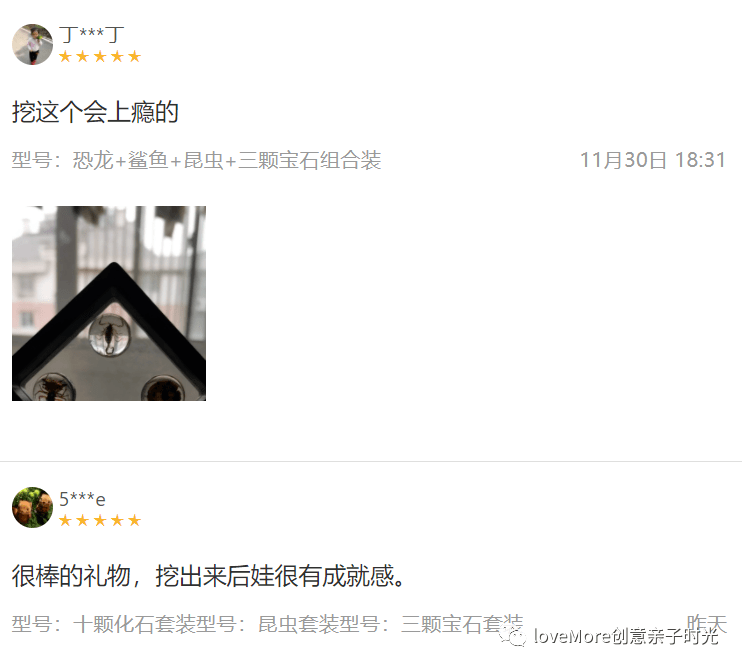
Task: Click the five-star rating under 5***e
Action: point(100,520)
